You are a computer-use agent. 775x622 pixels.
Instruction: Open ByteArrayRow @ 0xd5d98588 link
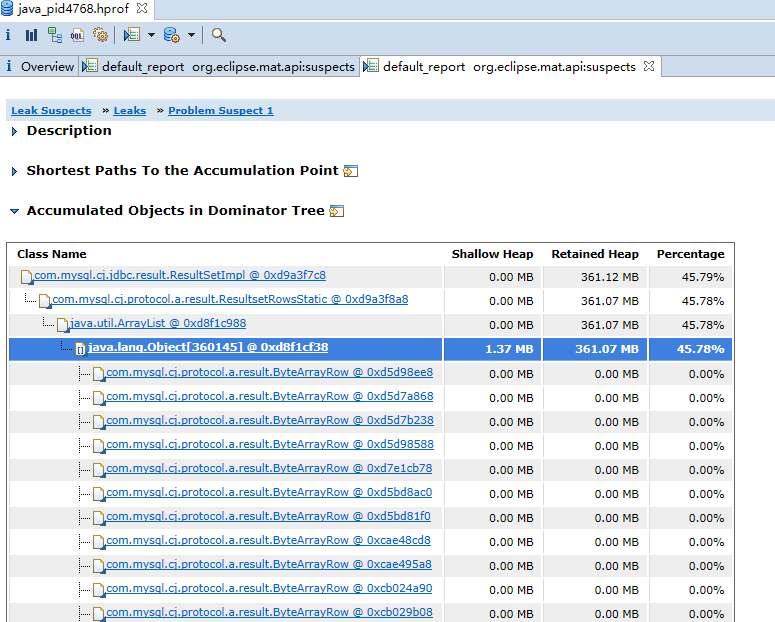[270, 444]
